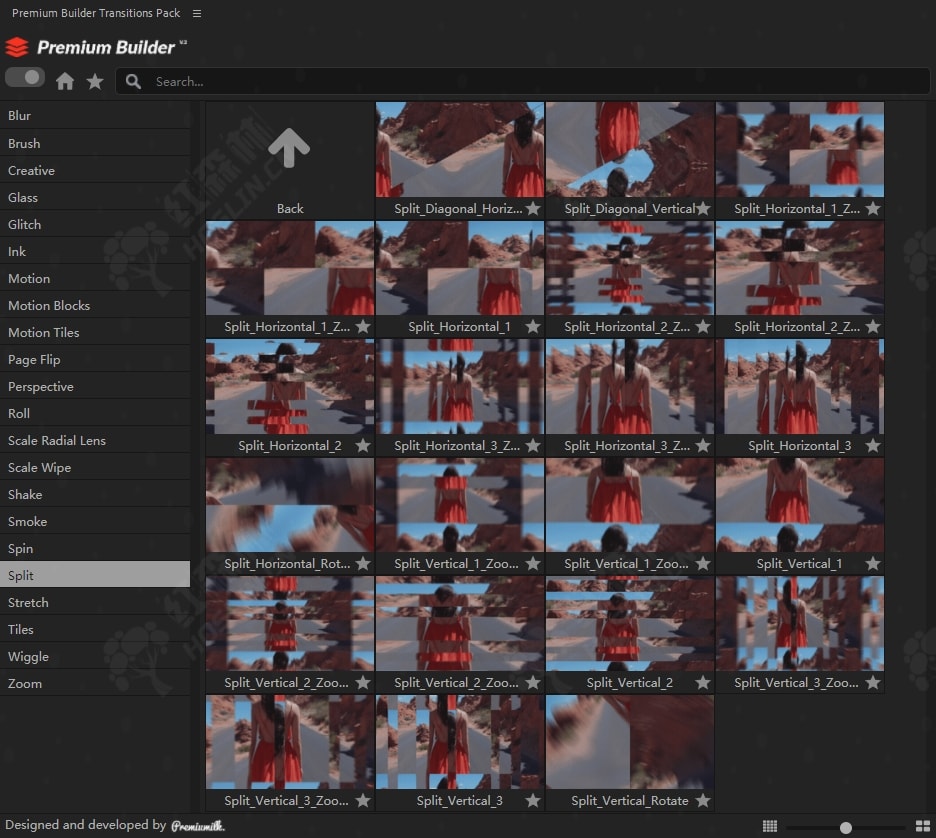Click the search magnifier icon
This screenshot has height=838, width=936.
tap(134, 82)
